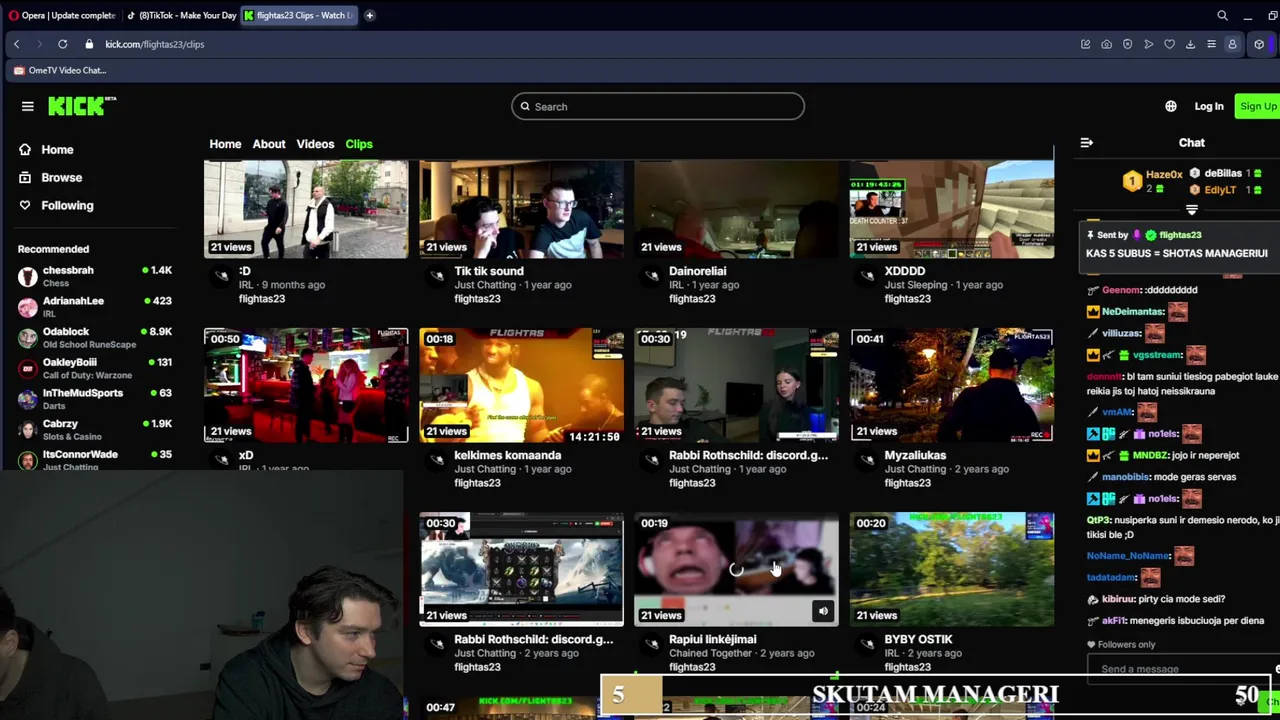This screenshot has height=720, width=1280.
Task: Click the KICK logo
Action: pyautogui.click(x=82, y=106)
